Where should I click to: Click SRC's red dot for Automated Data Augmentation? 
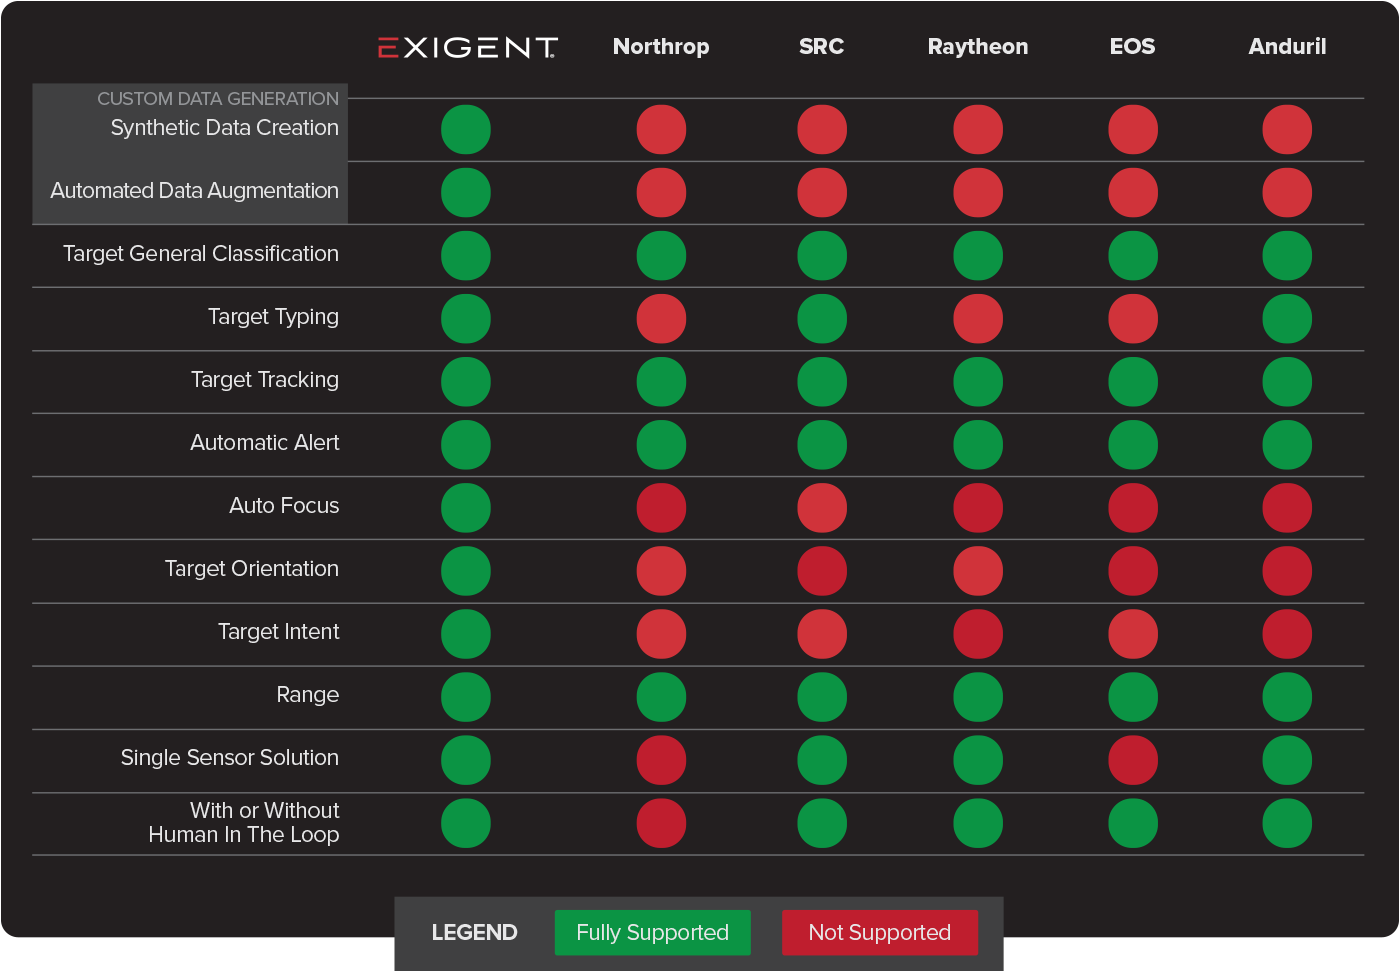click(x=822, y=193)
